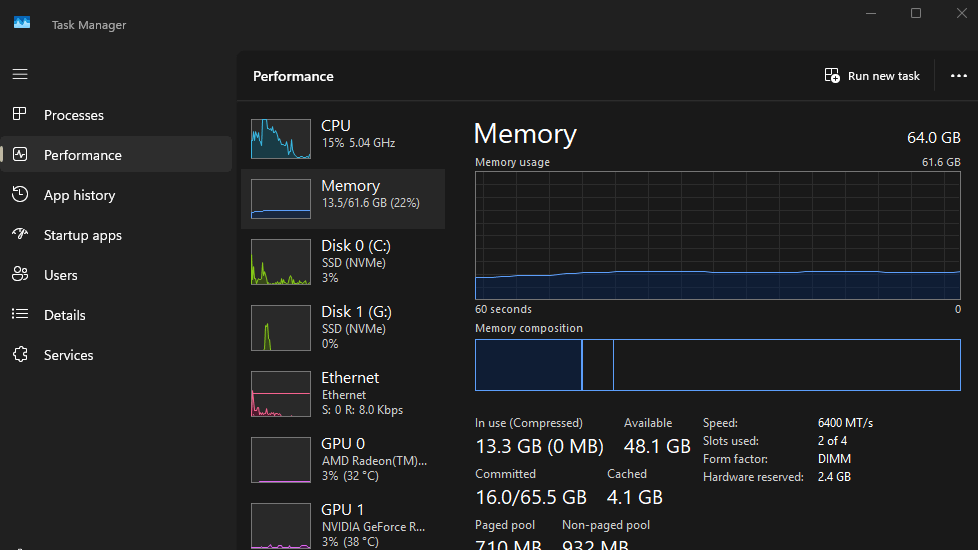Go to the Processes page
Screen dimensions: 978x550
[117, 115]
